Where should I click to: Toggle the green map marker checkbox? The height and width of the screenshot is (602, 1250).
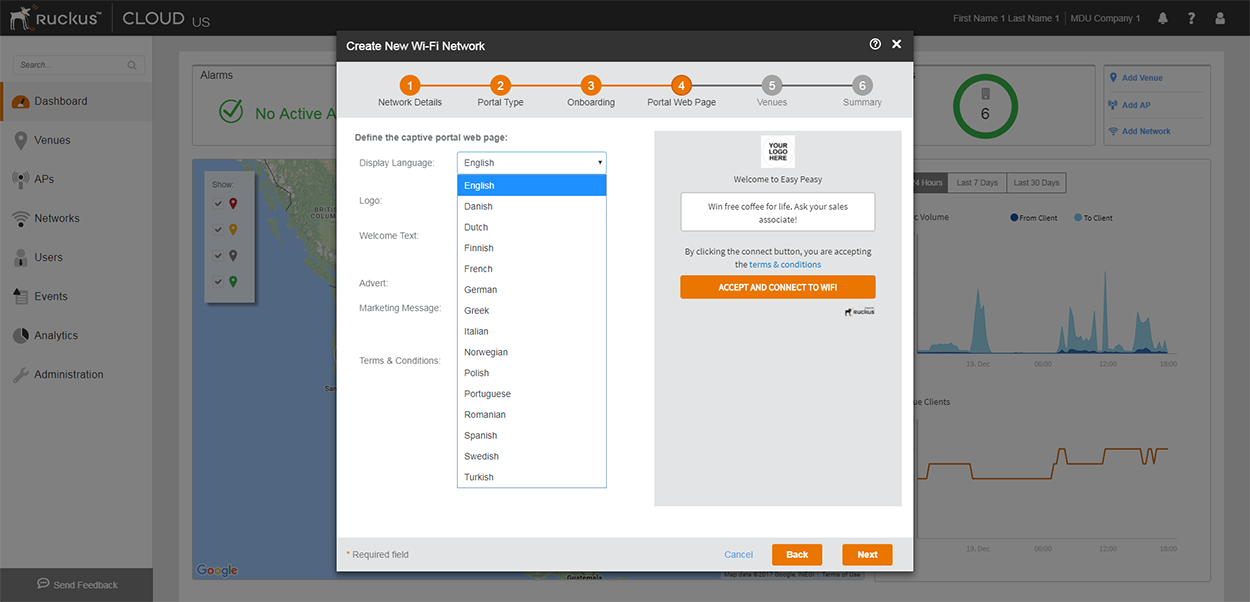click(x=219, y=282)
